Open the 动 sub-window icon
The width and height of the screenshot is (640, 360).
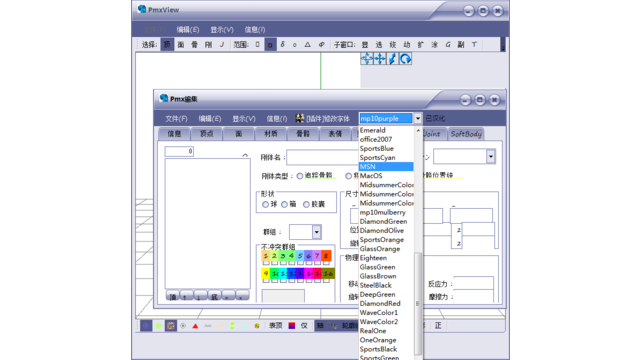[407, 44]
